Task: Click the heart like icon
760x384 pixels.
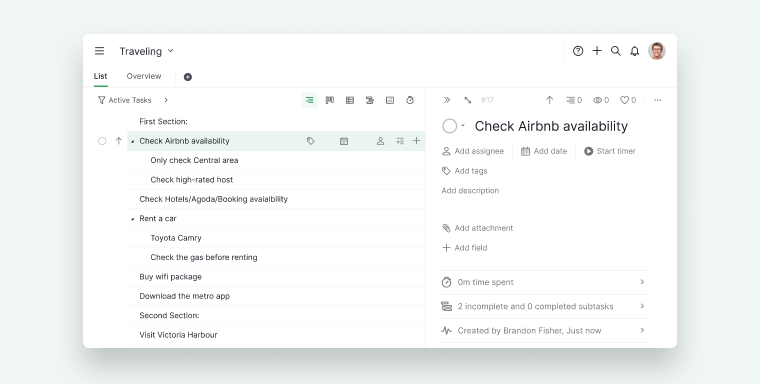Action: 628,100
